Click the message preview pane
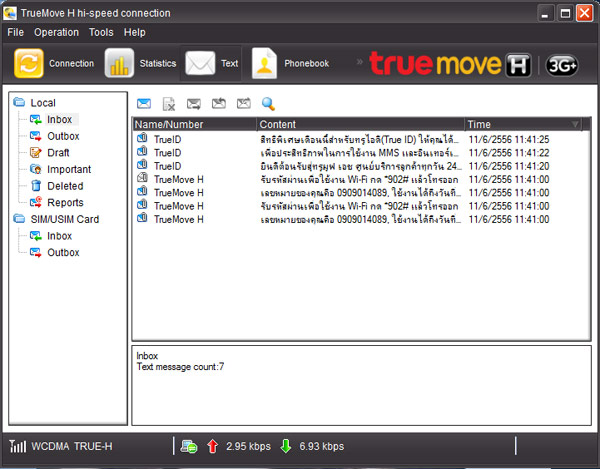Viewport: 600px width, 469px height. [x=361, y=385]
